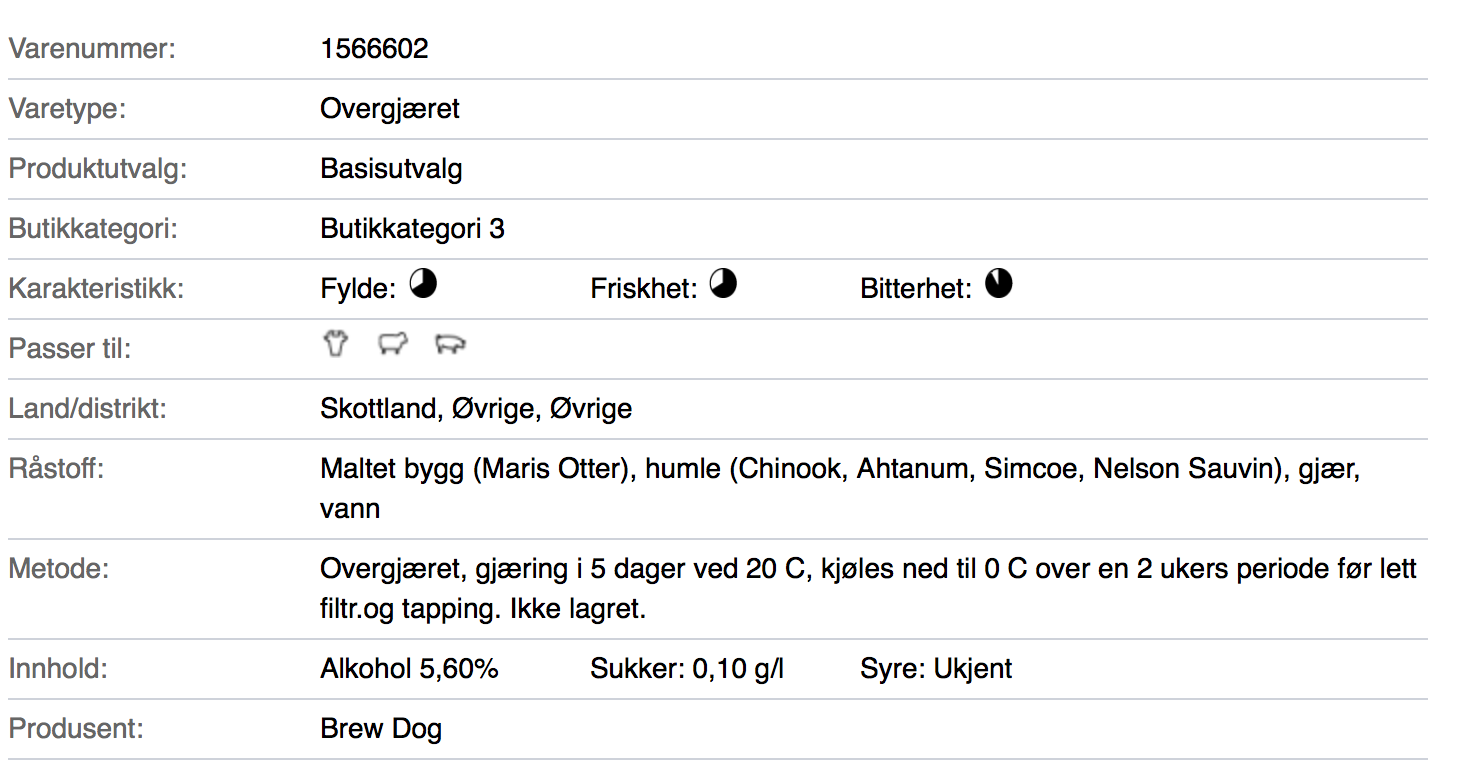Click the Sukker: 0,10 g/l value
The width and height of the screenshot is (1460, 762).
tap(687, 669)
